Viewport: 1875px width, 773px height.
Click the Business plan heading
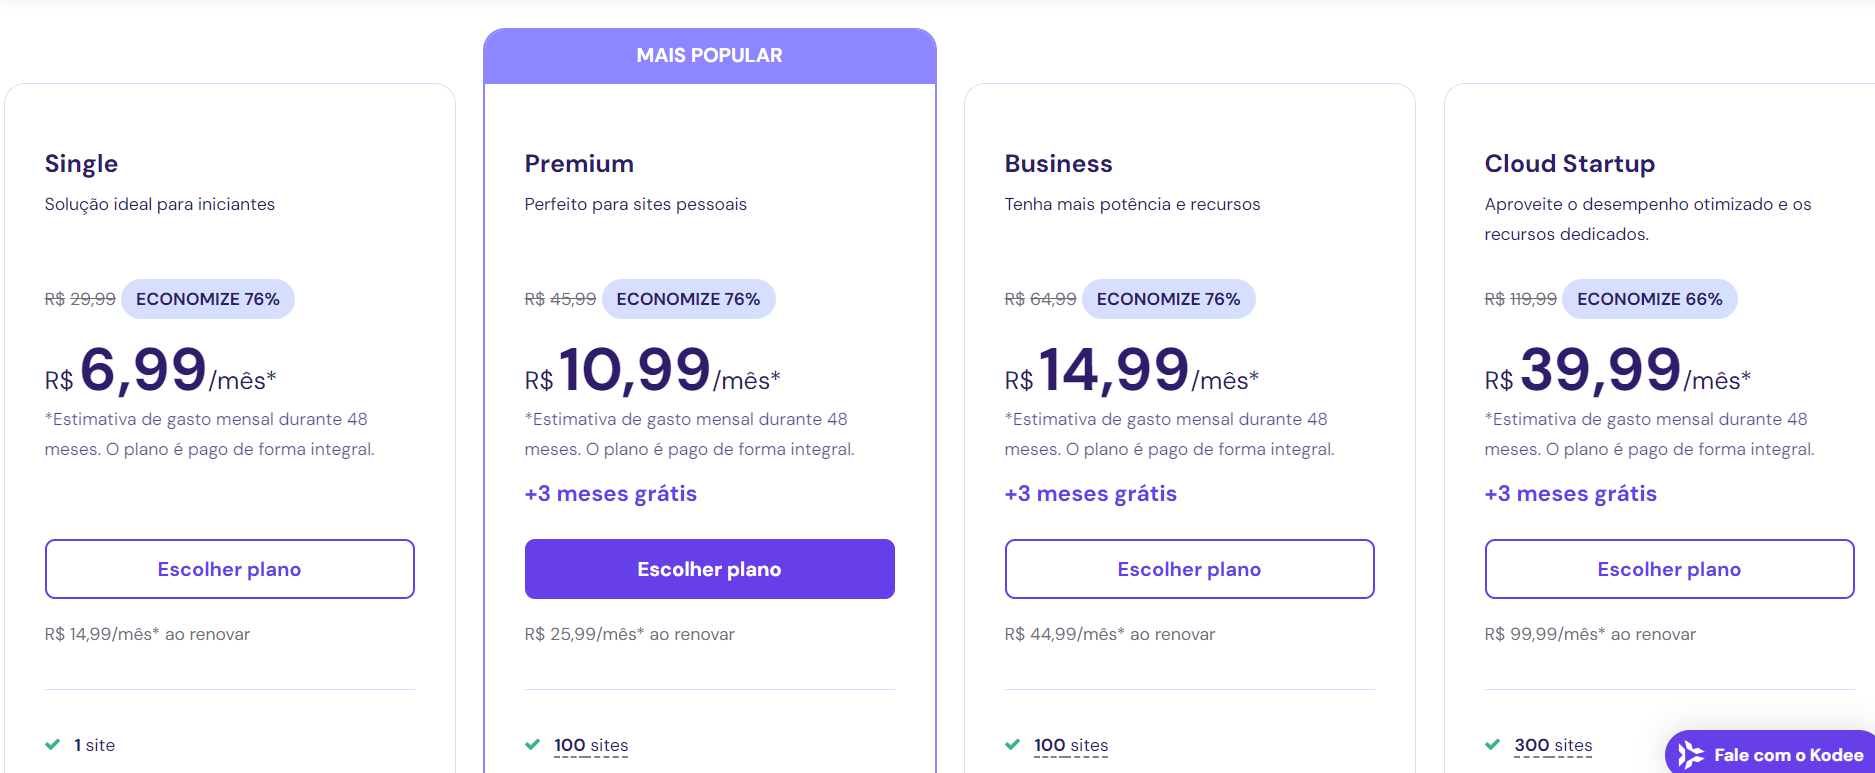click(1059, 163)
